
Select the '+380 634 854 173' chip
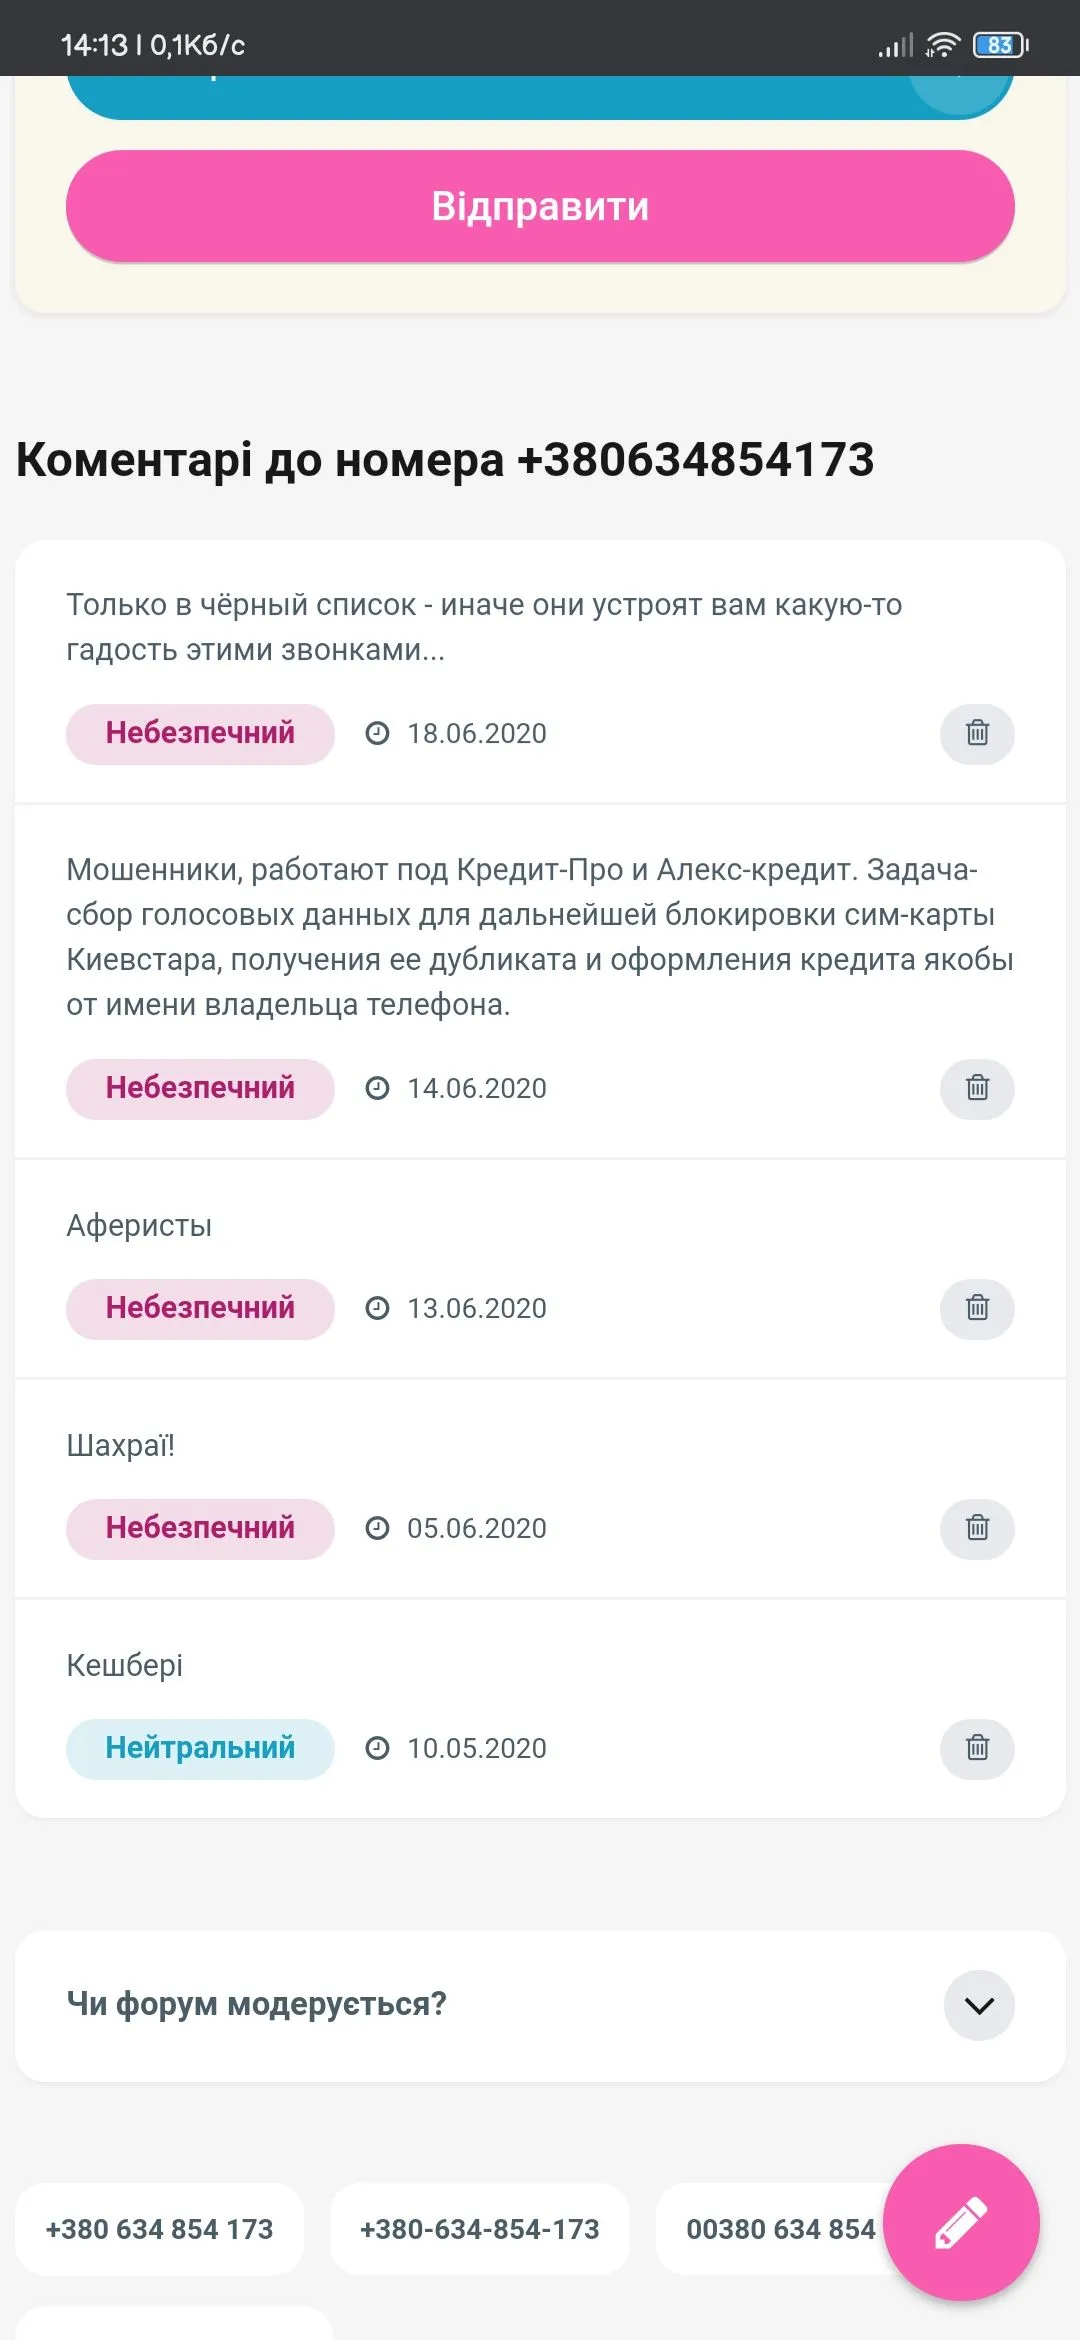(x=158, y=2229)
